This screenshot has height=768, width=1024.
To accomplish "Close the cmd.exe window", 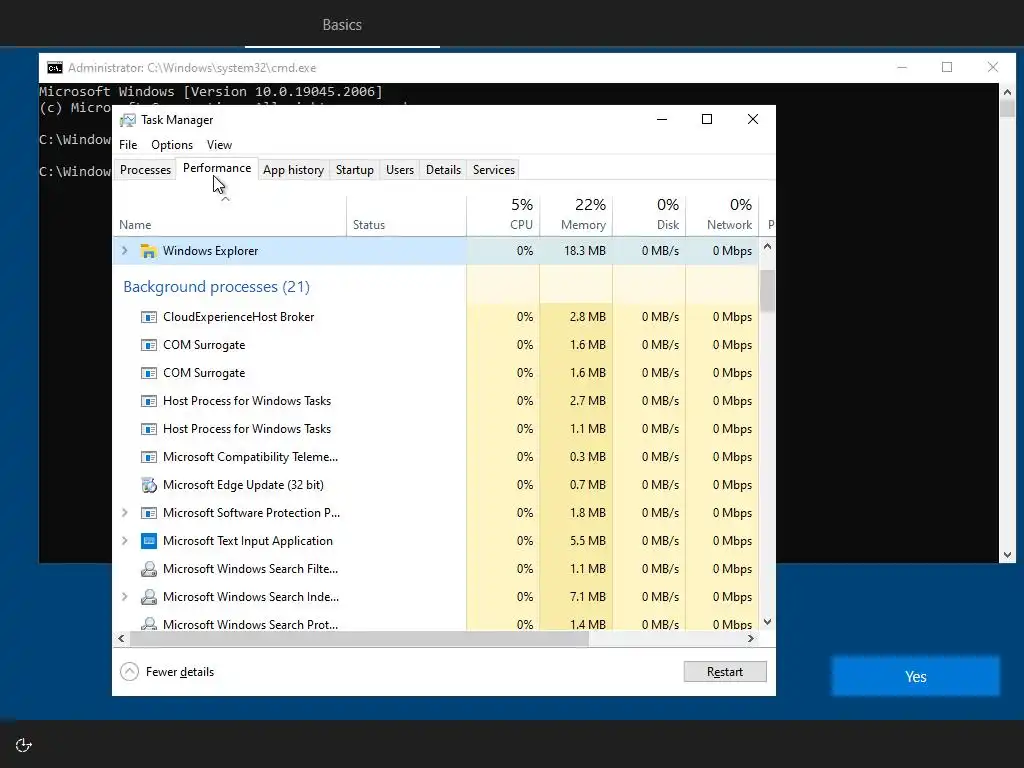I will pos(993,67).
